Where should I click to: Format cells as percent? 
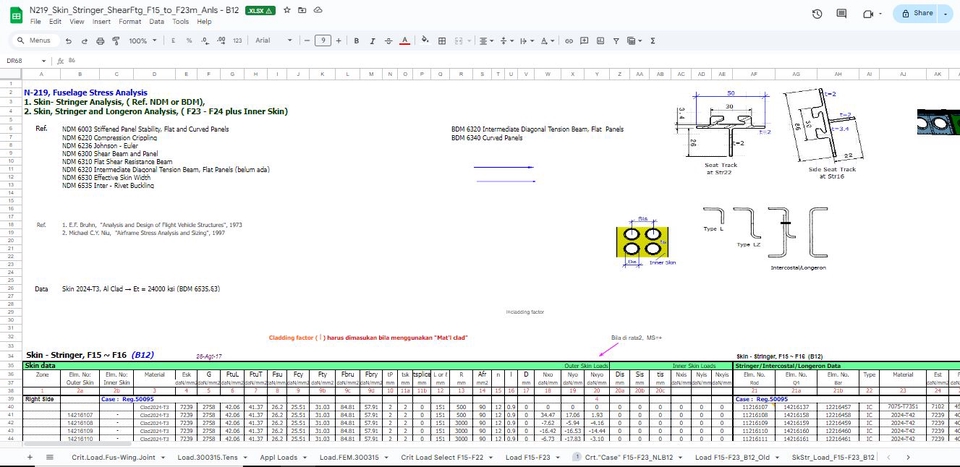pyautogui.click(x=189, y=41)
